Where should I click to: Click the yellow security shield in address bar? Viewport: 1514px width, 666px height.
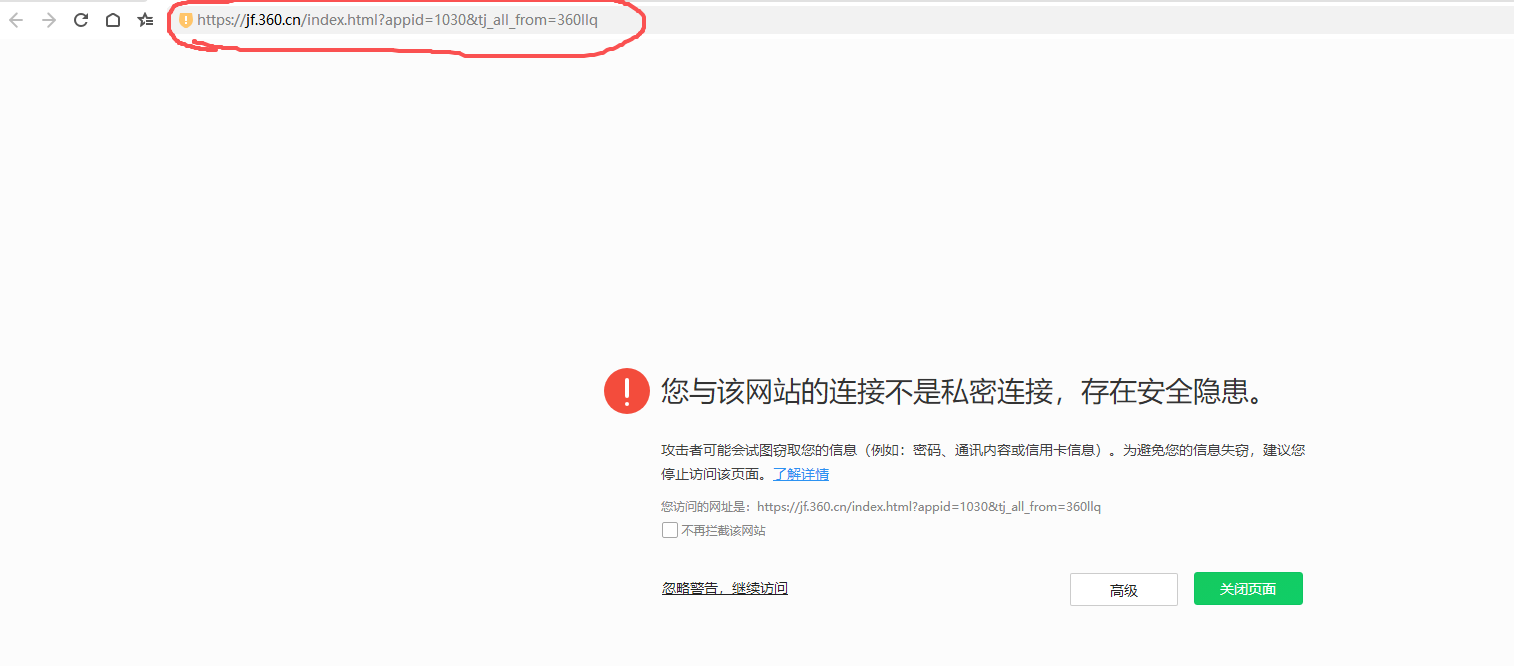pos(186,20)
